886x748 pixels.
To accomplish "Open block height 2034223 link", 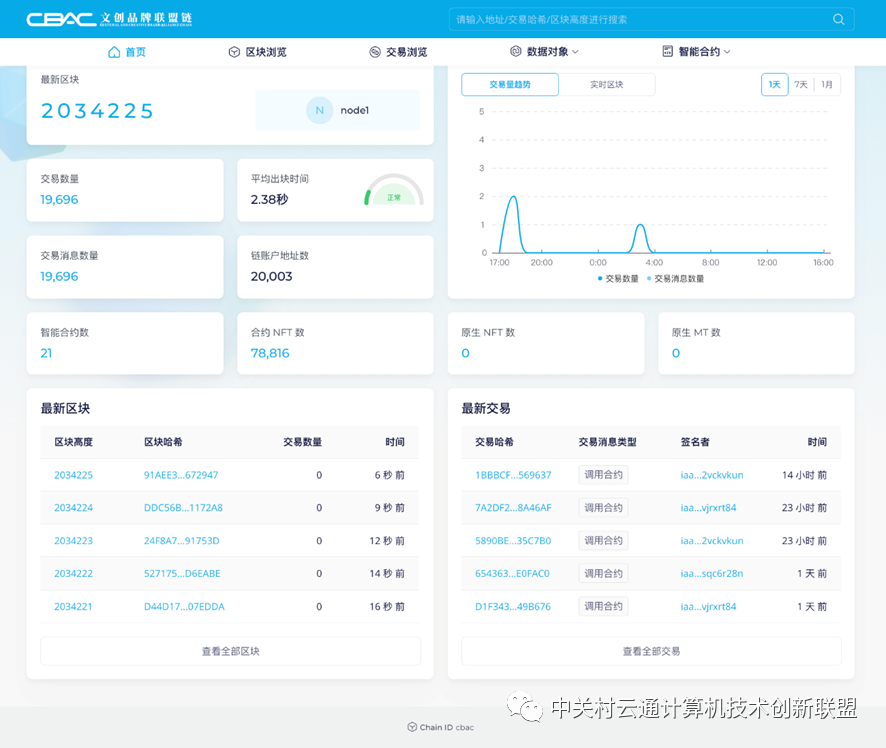I will 73,541.
